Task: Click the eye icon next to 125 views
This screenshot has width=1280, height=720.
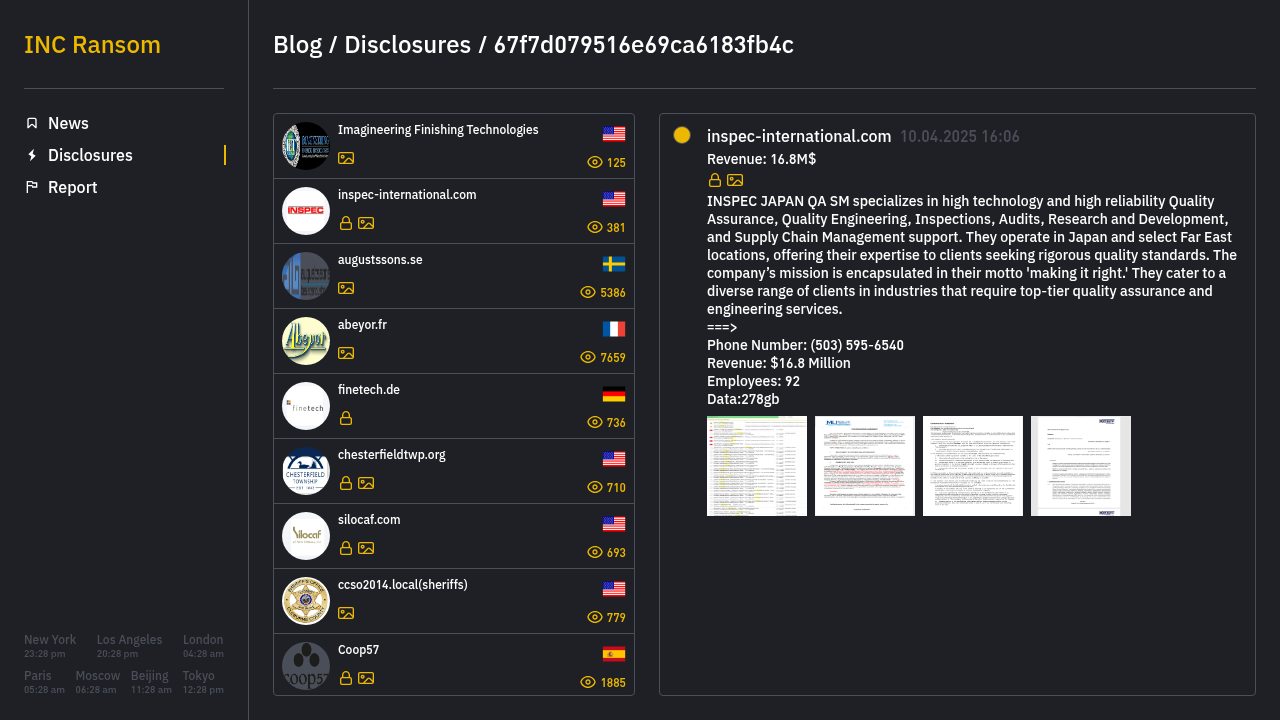Action: (595, 162)
